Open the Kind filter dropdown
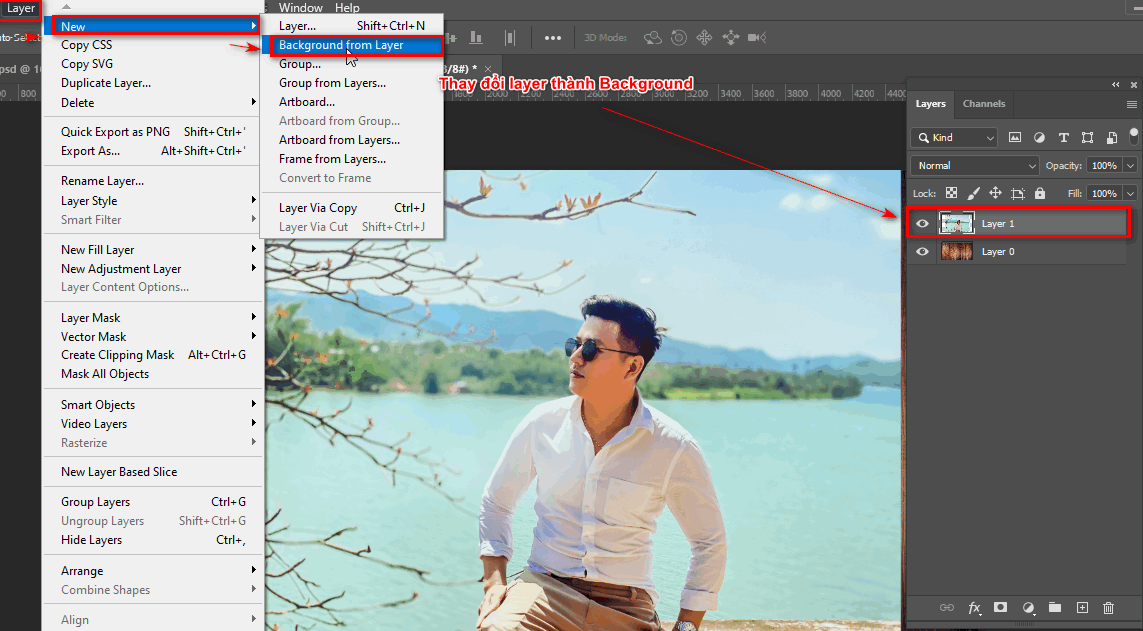This screenshot has width=1143, height=631. pyautogui.click(x=953, y=138)
